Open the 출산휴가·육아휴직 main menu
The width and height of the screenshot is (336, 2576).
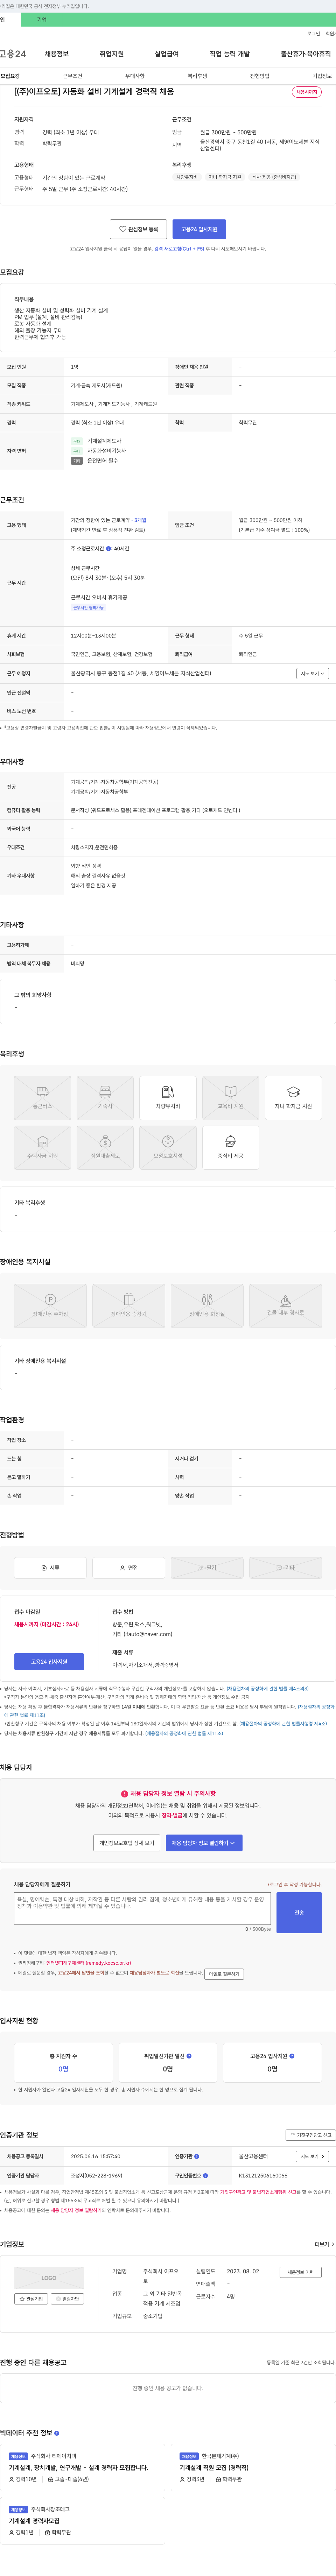click(x=306, y=54)
